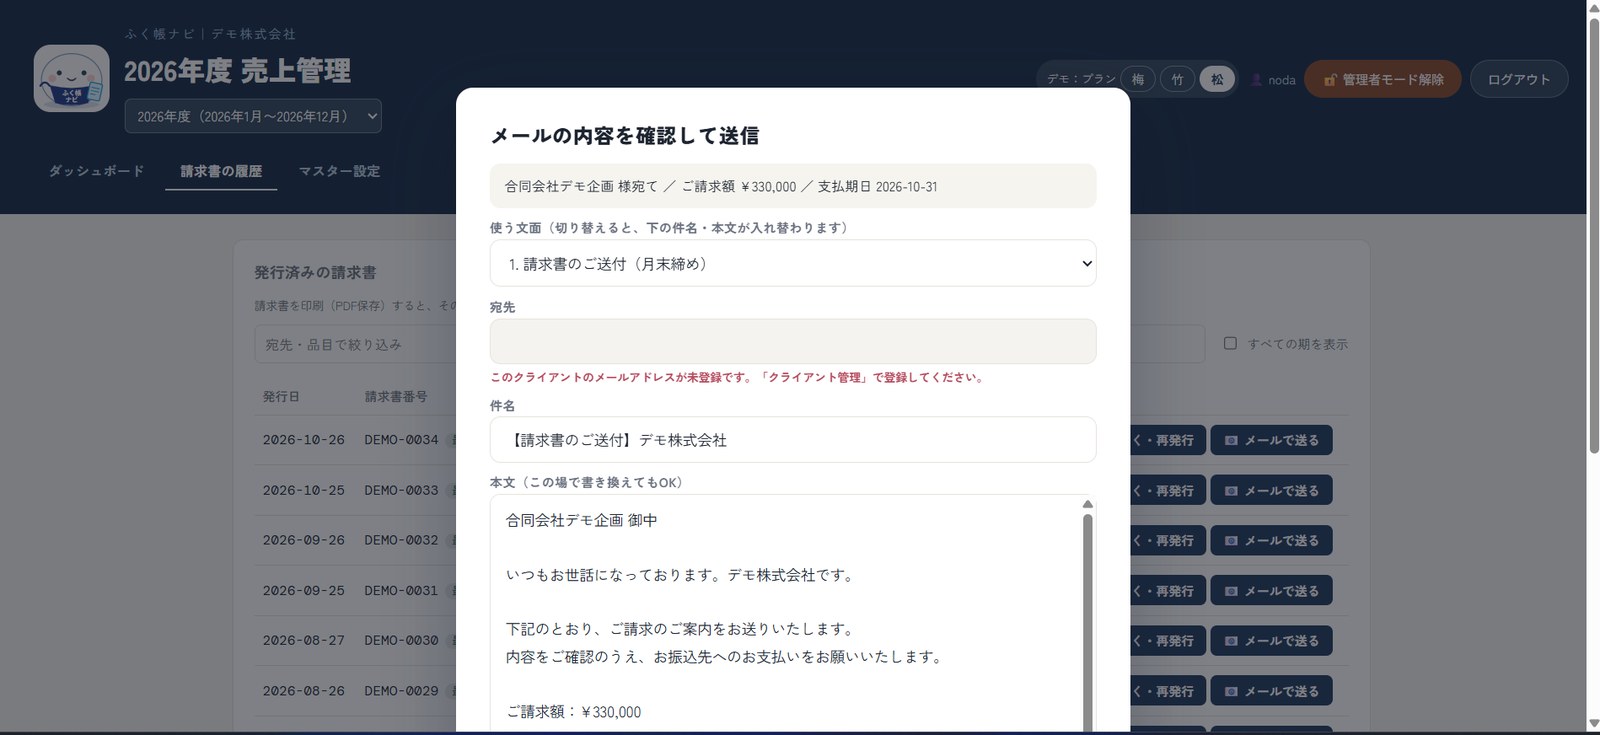This screenshot has height=735, width=1600.
Task: Go to the マスター設定 tab
Action: 339,171
